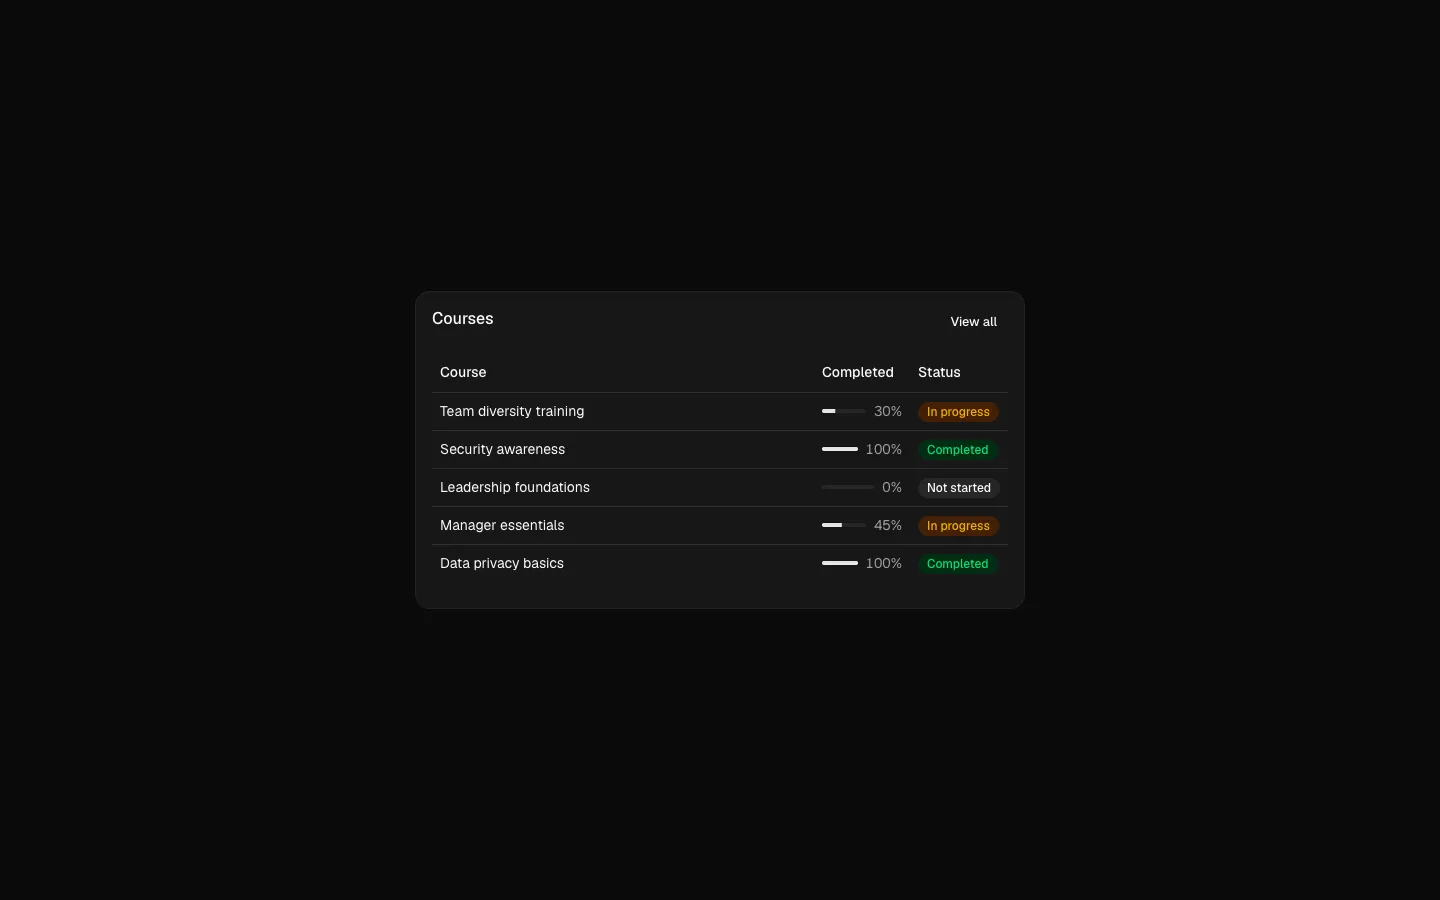Open the Leadership foundations course row
This screenshot has width=1440, height=900.
tap(720, 487)
